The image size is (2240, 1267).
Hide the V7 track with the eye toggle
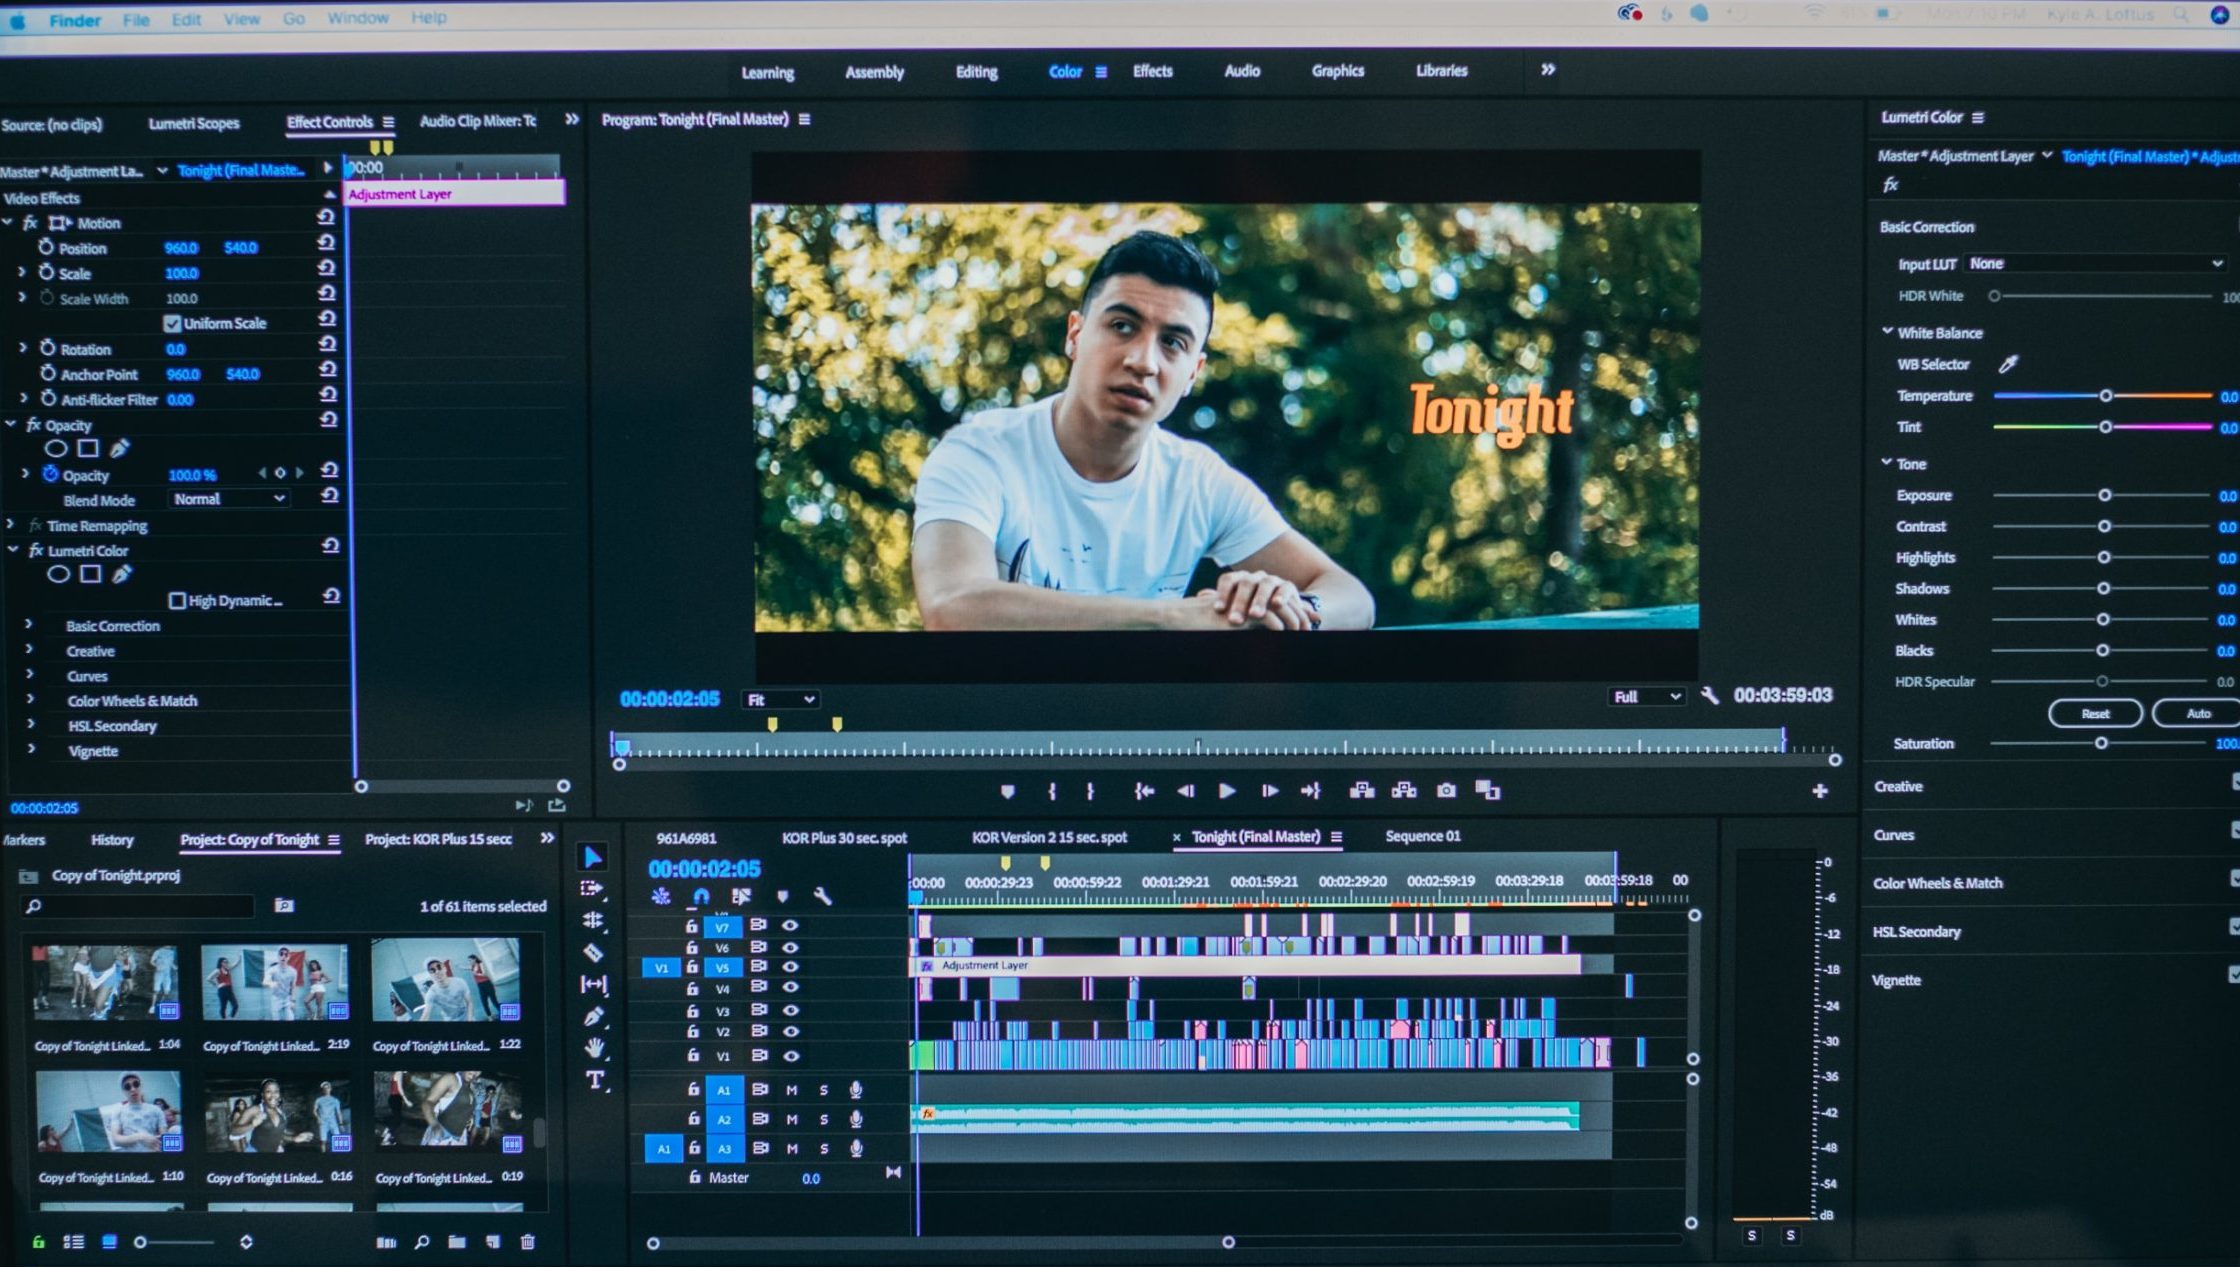[790, 926]
